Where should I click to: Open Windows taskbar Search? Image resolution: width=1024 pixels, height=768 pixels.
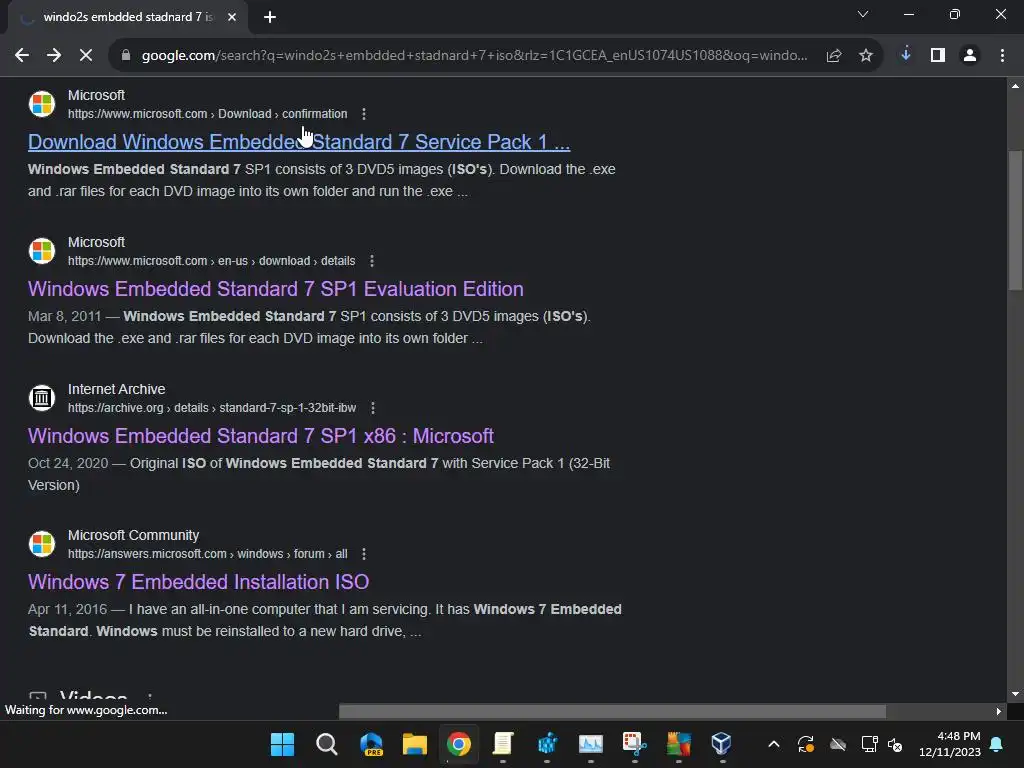[x=327, y=744]
